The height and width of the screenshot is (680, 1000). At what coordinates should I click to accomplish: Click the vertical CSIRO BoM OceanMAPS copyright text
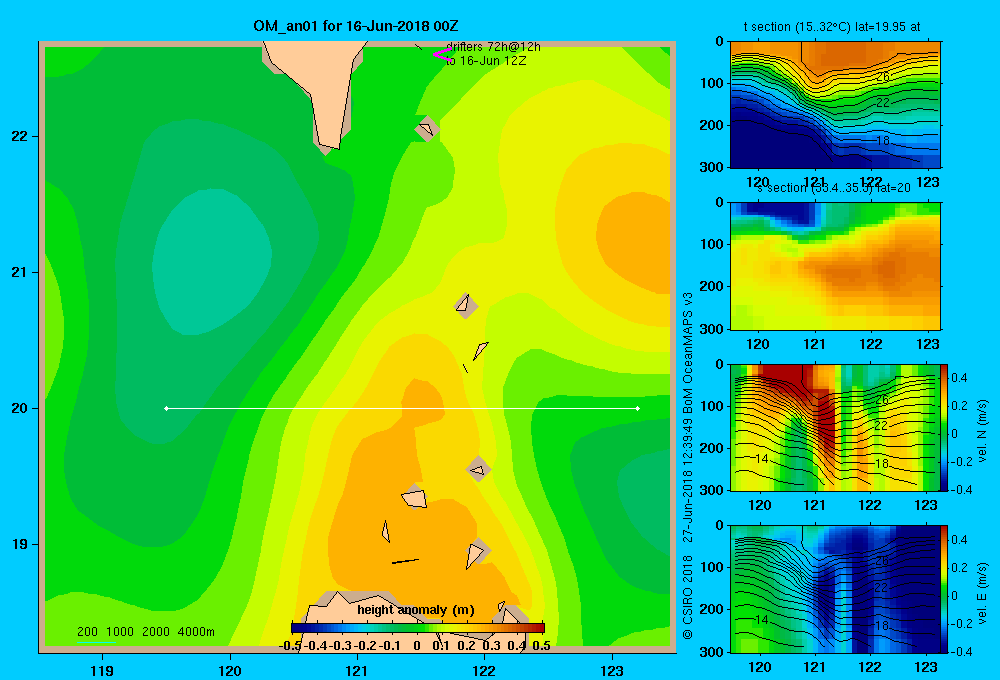(687, 466)
